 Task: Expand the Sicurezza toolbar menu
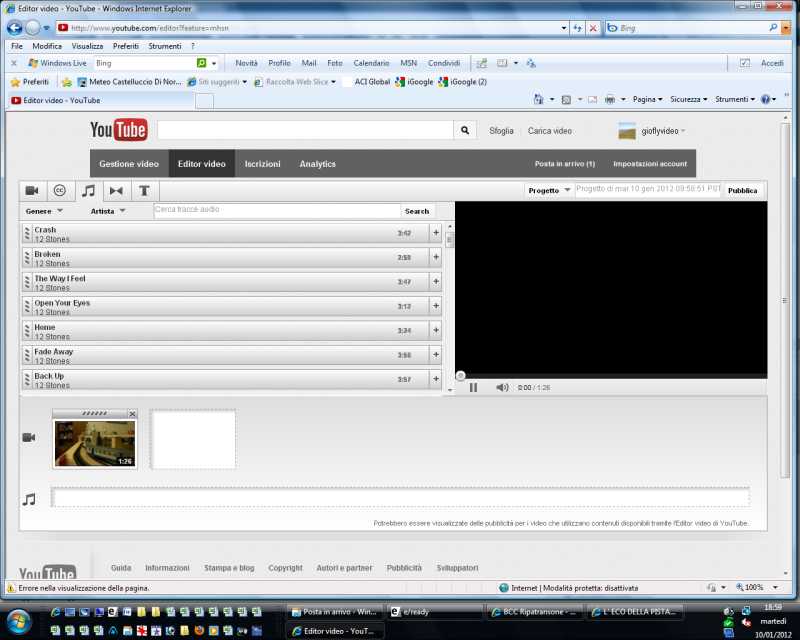tap(689, 100)
